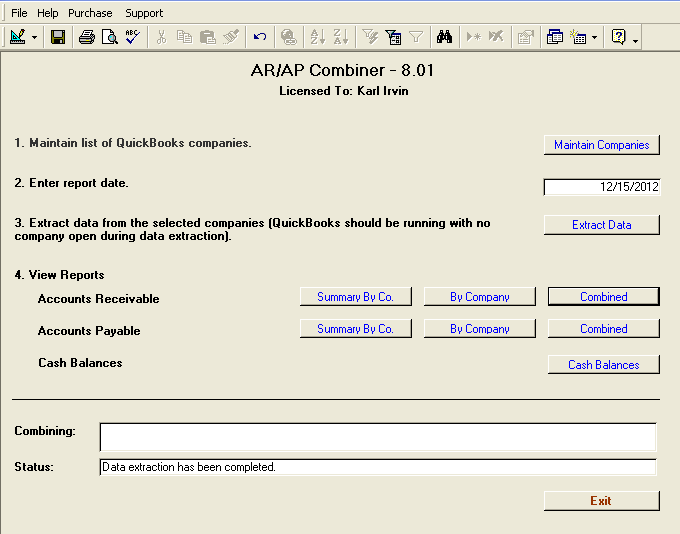The image size is (680, 534).
Task: Open the Support menu
Action: point(144,13)
